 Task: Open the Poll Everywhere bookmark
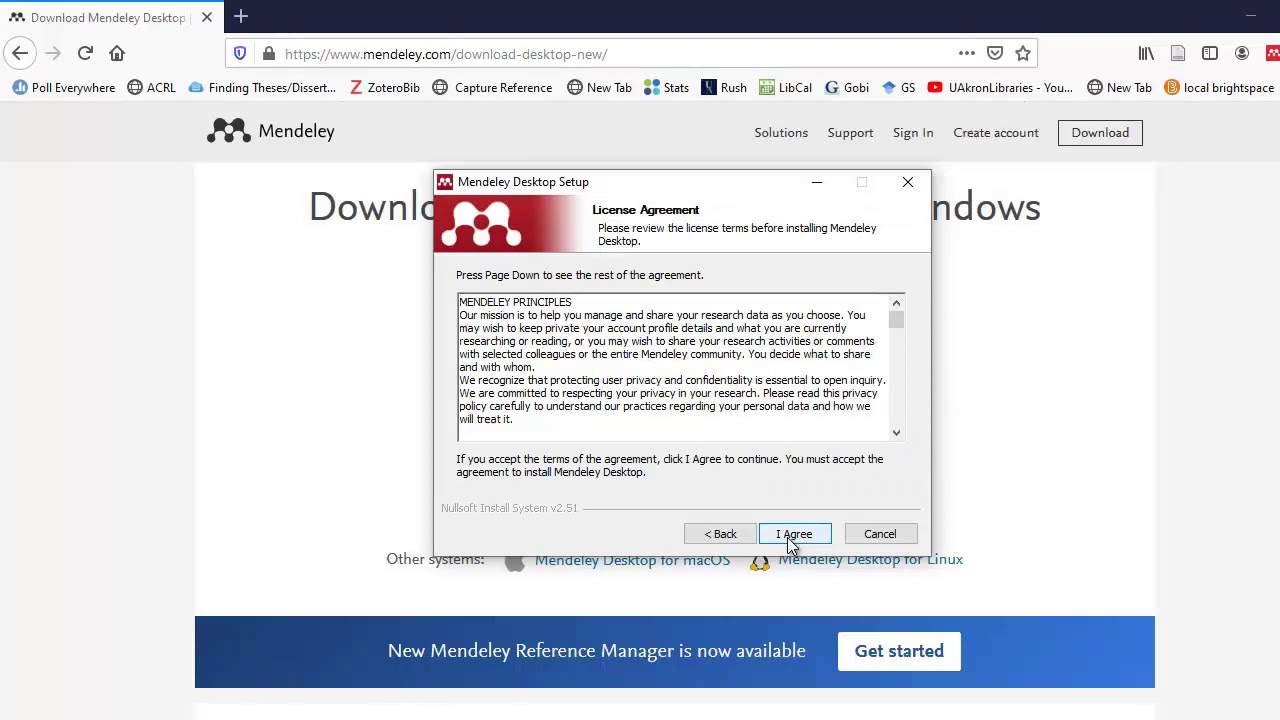(x=64, y=88)
